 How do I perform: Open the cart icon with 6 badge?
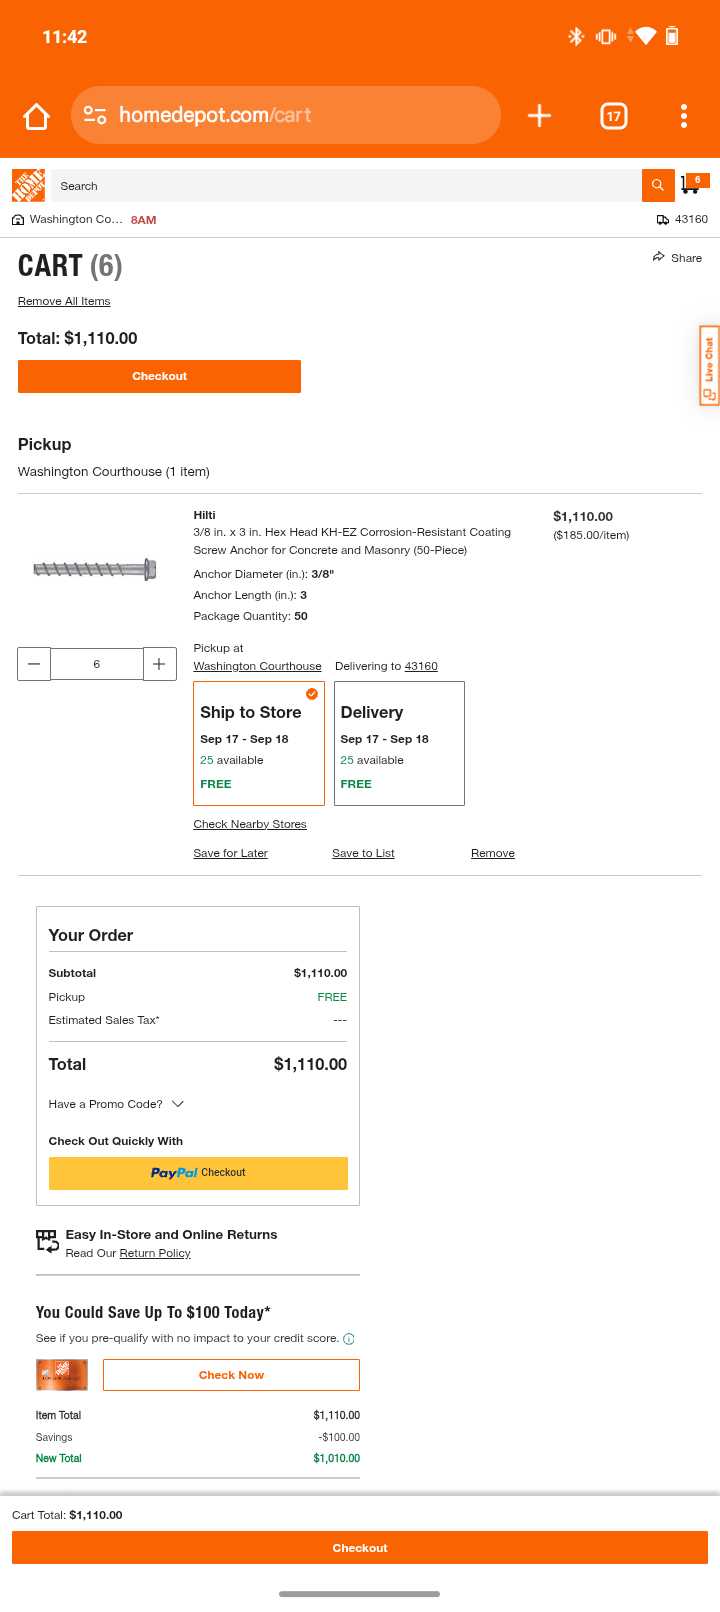(694, 184)
